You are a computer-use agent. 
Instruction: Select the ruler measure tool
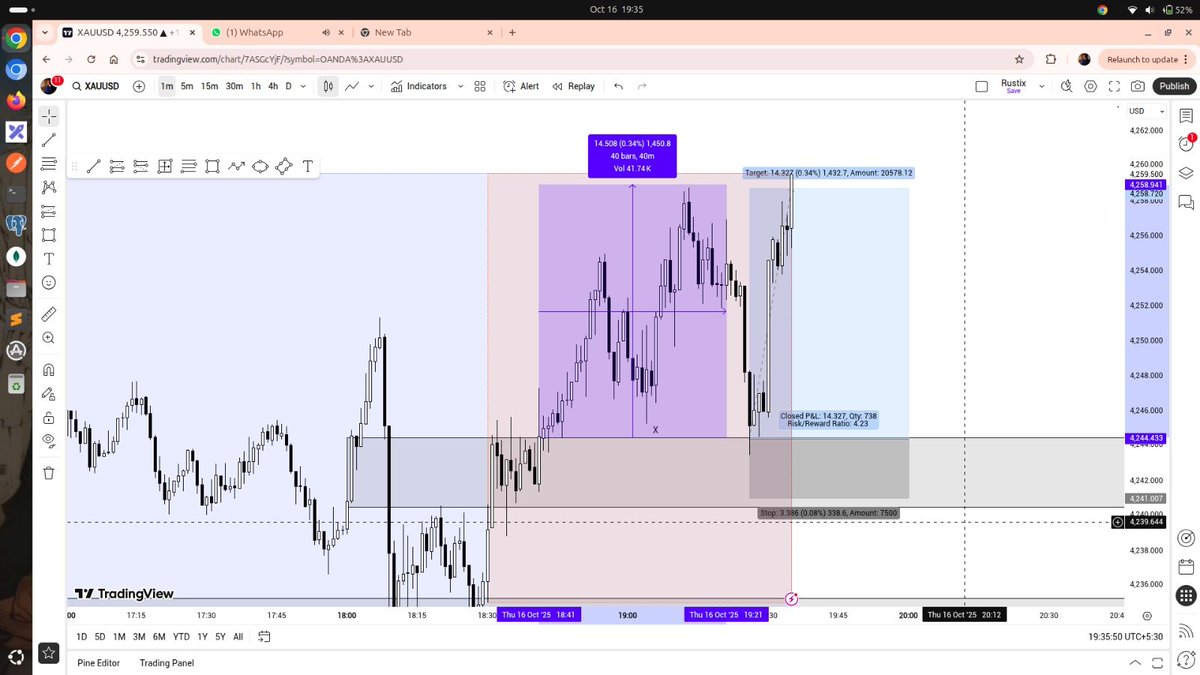coord(49,314)
